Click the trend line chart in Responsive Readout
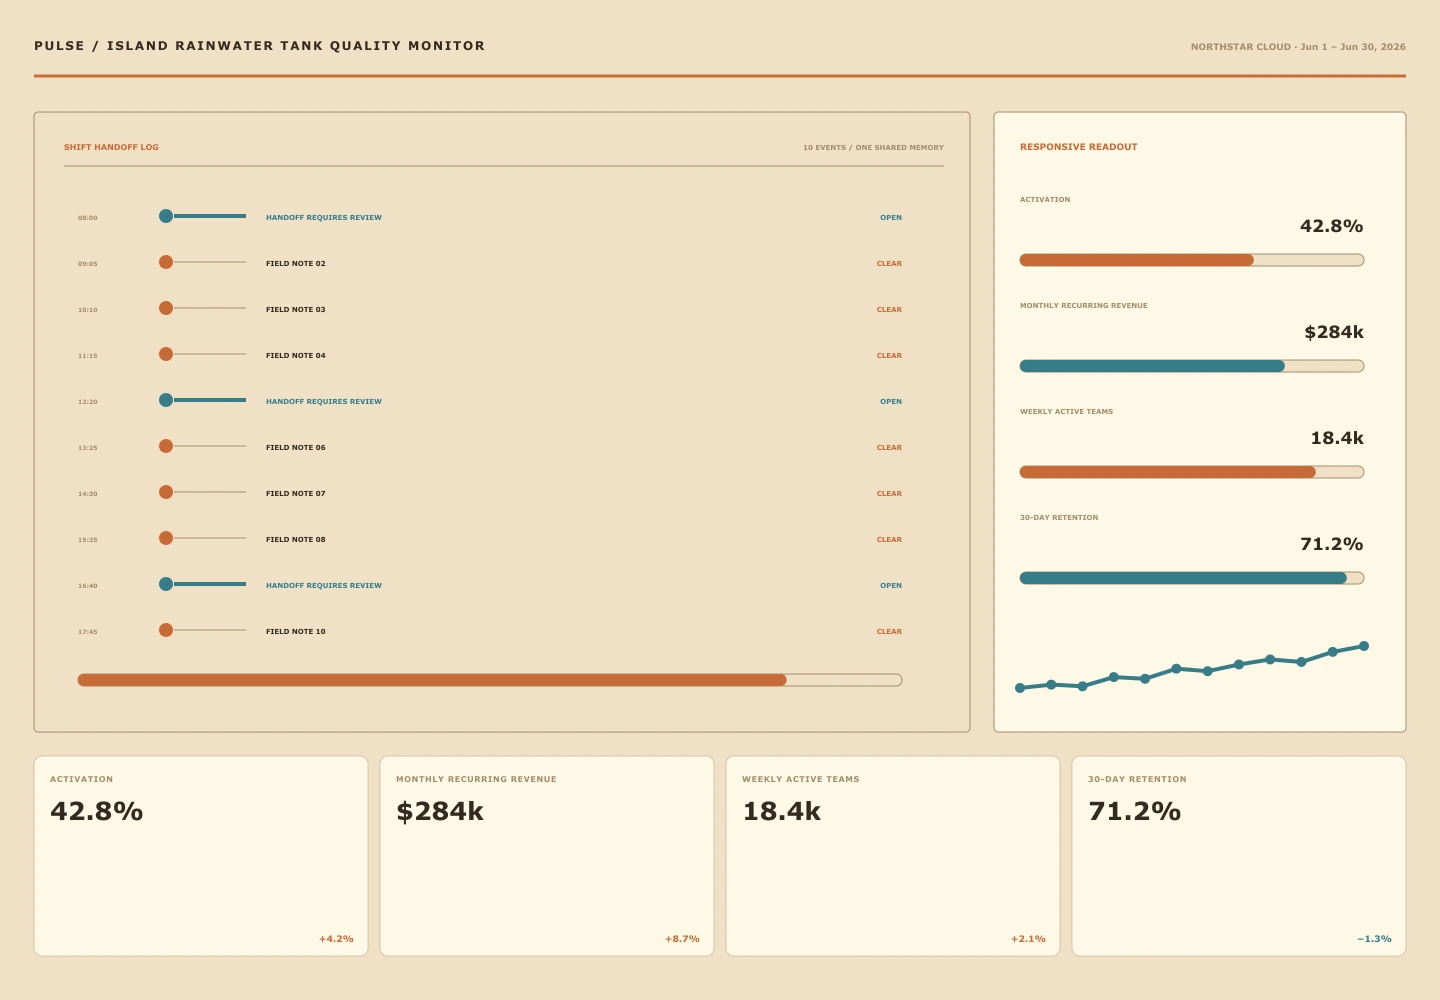 [x=1192, y=667]
